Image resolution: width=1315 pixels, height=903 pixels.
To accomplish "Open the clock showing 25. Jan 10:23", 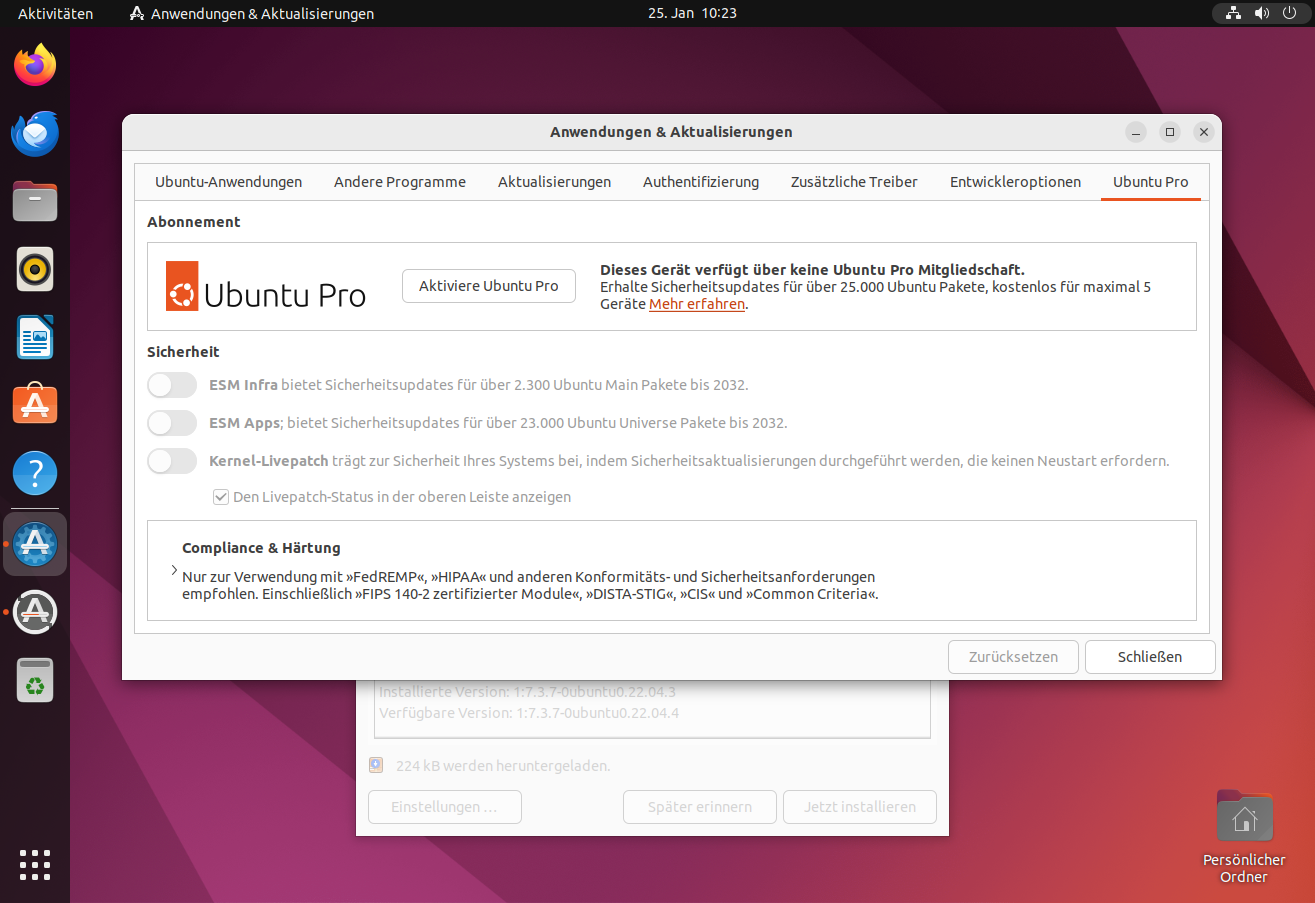I will pyautogui.click(x=692, y=14).
